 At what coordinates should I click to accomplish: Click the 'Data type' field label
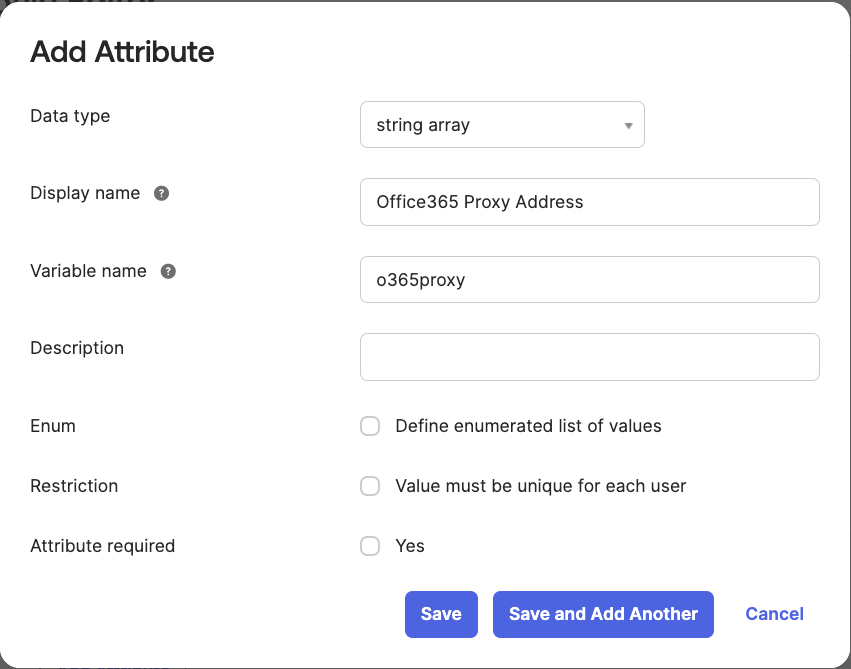70,116
